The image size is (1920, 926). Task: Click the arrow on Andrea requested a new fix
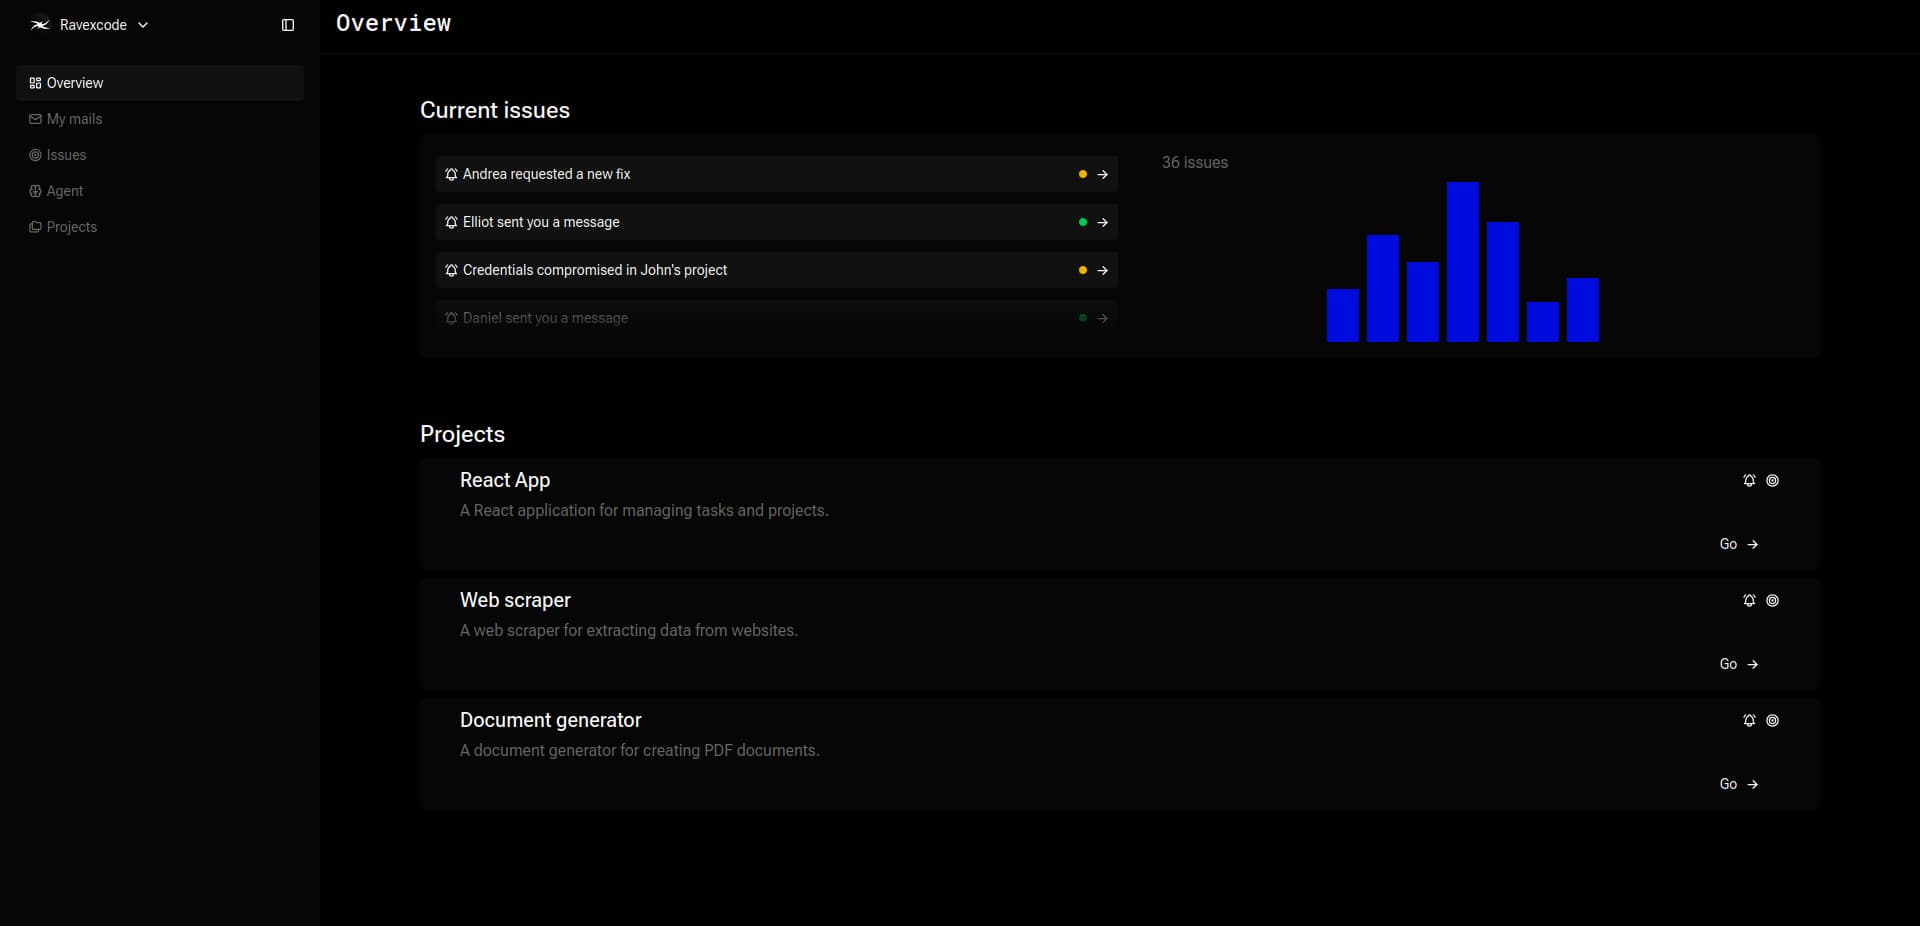click(x=1102, y=174)
